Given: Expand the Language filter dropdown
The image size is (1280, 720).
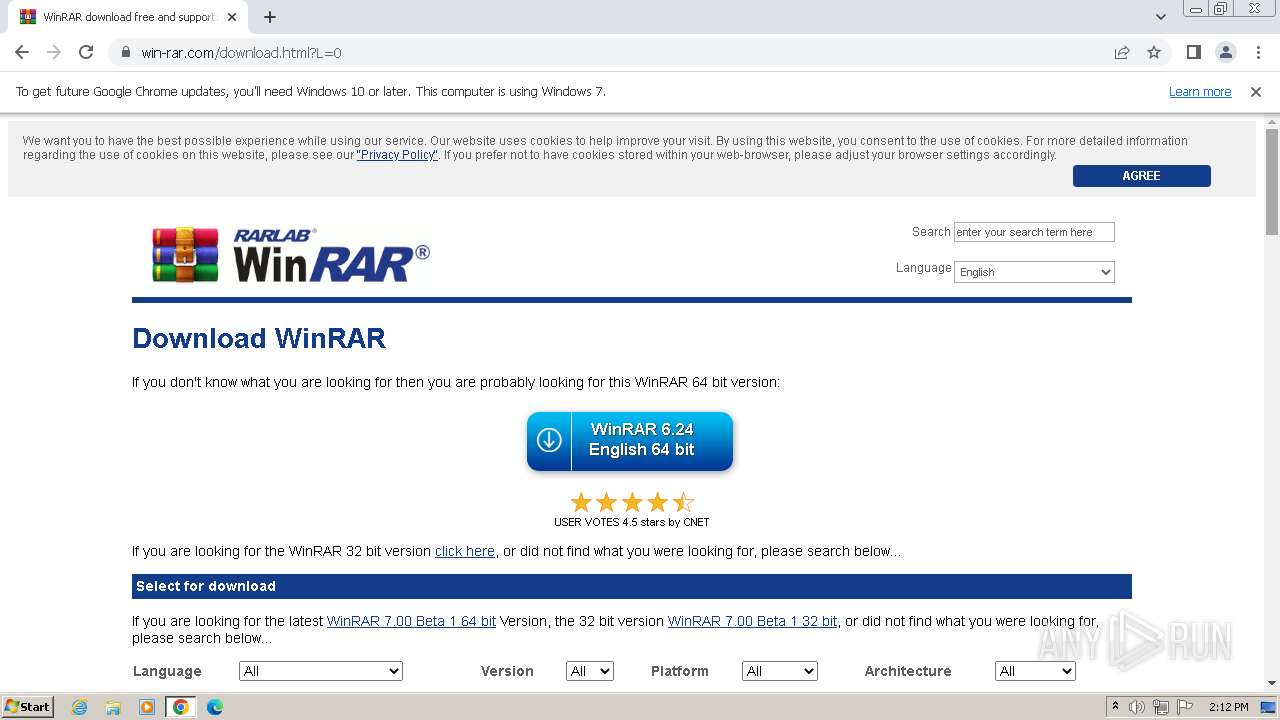Looking at the screenshot, I should pos(321,671).
